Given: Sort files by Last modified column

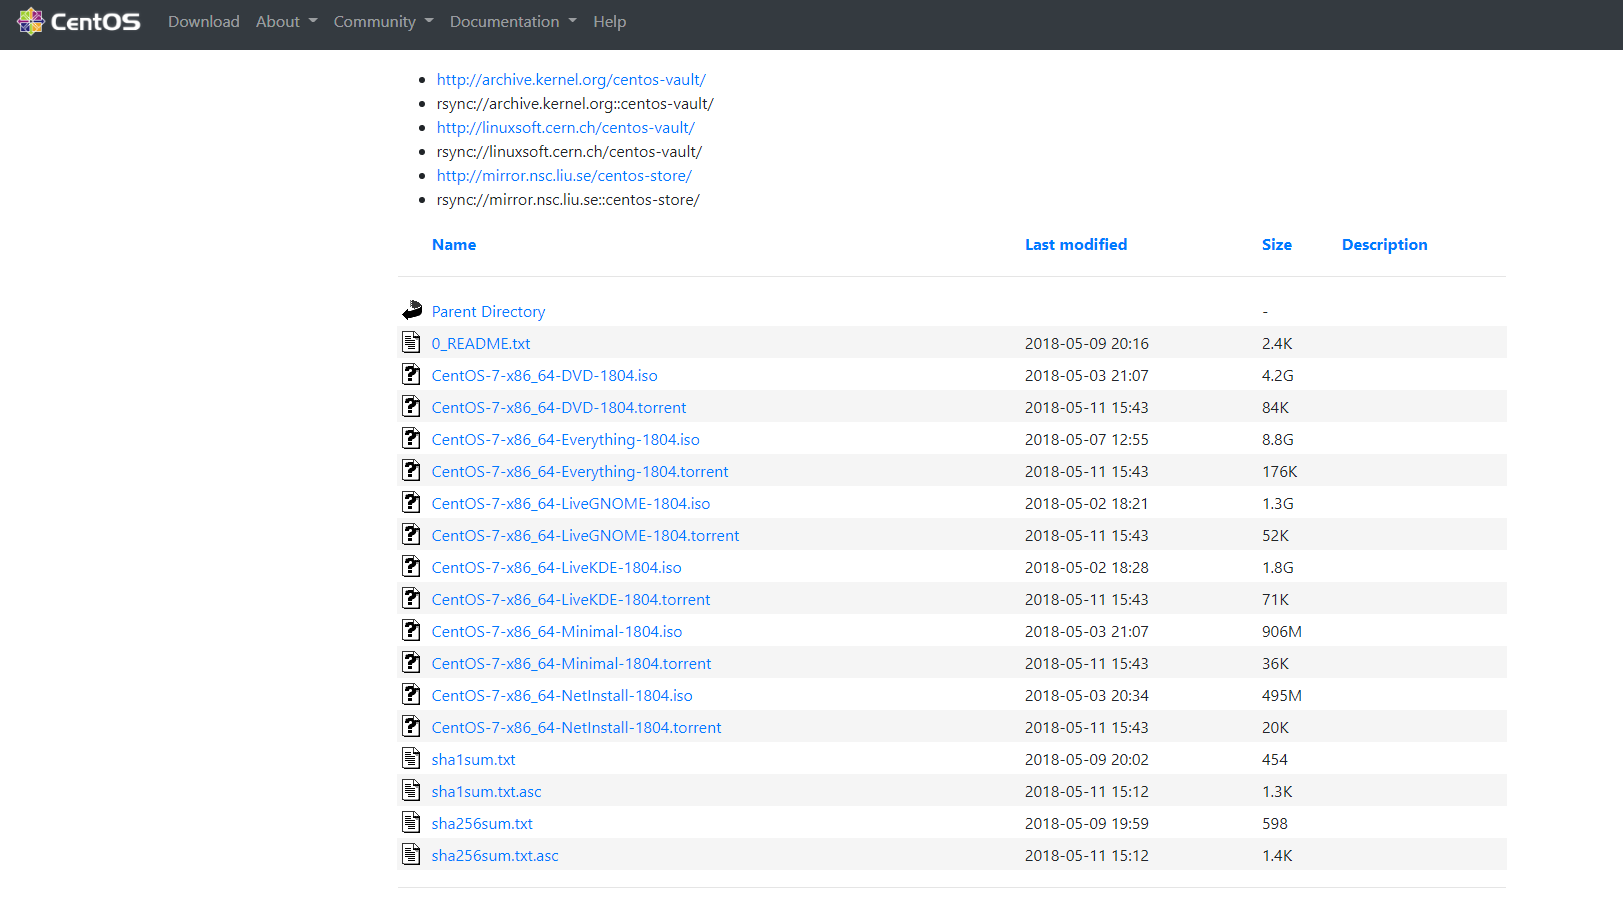Looking at the screenshot, I should pyautogui.click(x=1076, y=244).
